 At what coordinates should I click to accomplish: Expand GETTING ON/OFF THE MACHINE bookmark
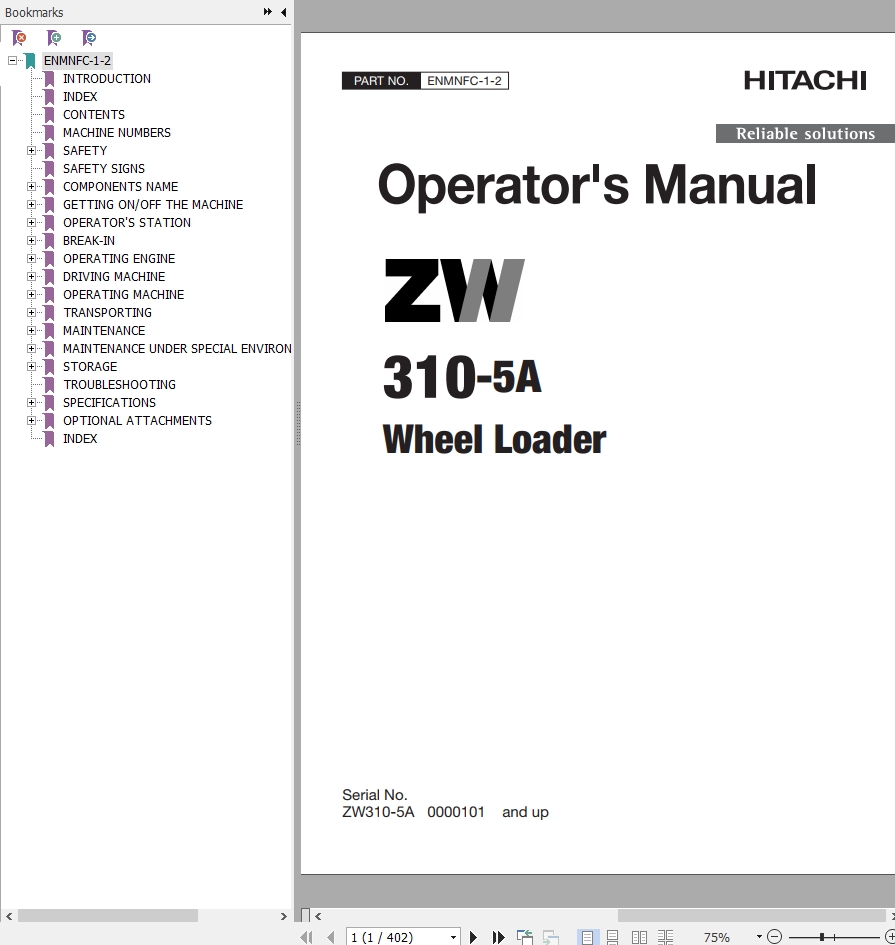click(31, 205)
